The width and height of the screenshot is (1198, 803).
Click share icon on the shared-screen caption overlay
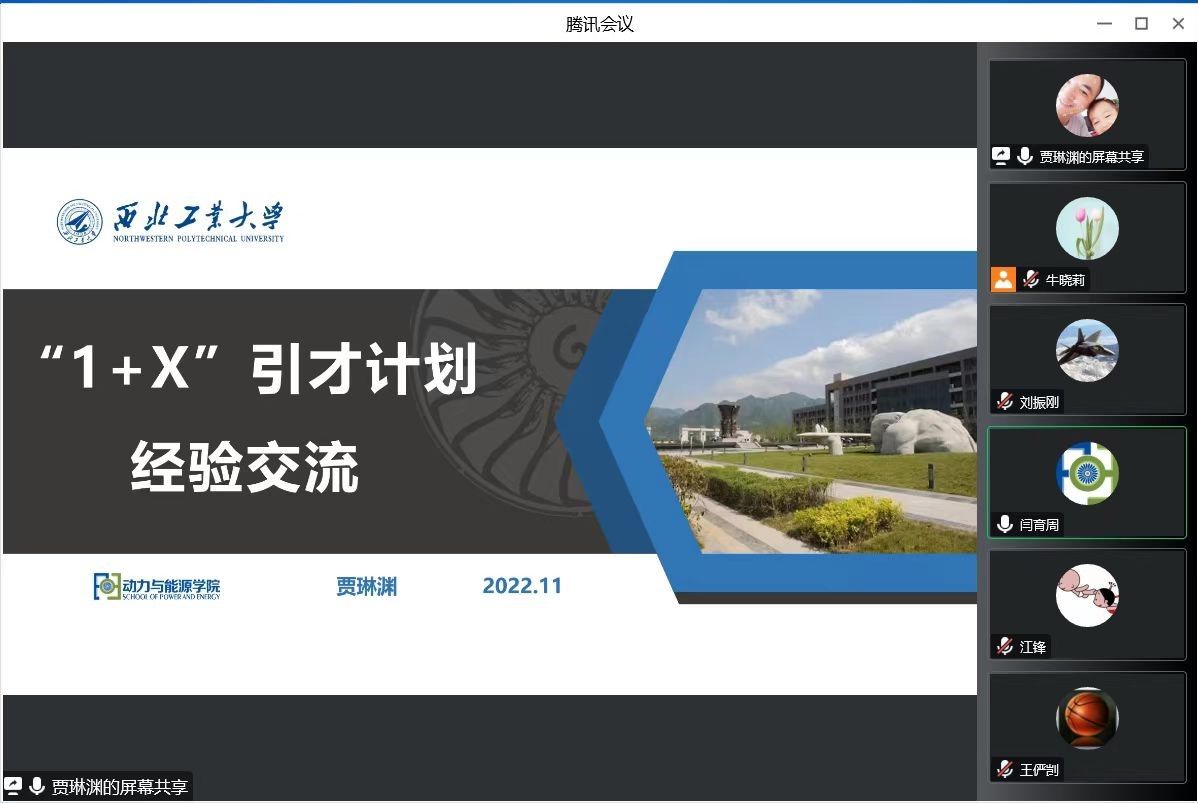[14, 786]
